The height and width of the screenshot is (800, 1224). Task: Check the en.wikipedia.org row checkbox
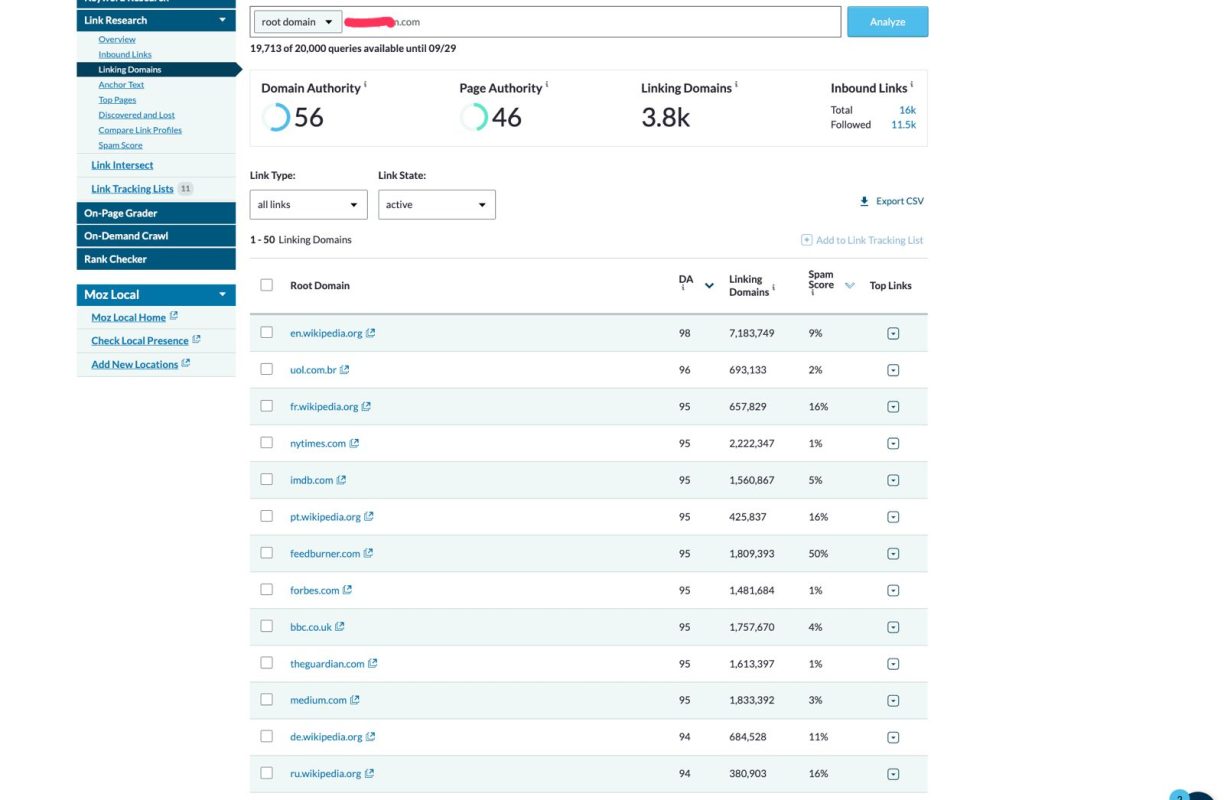click(x=267, y=332)
